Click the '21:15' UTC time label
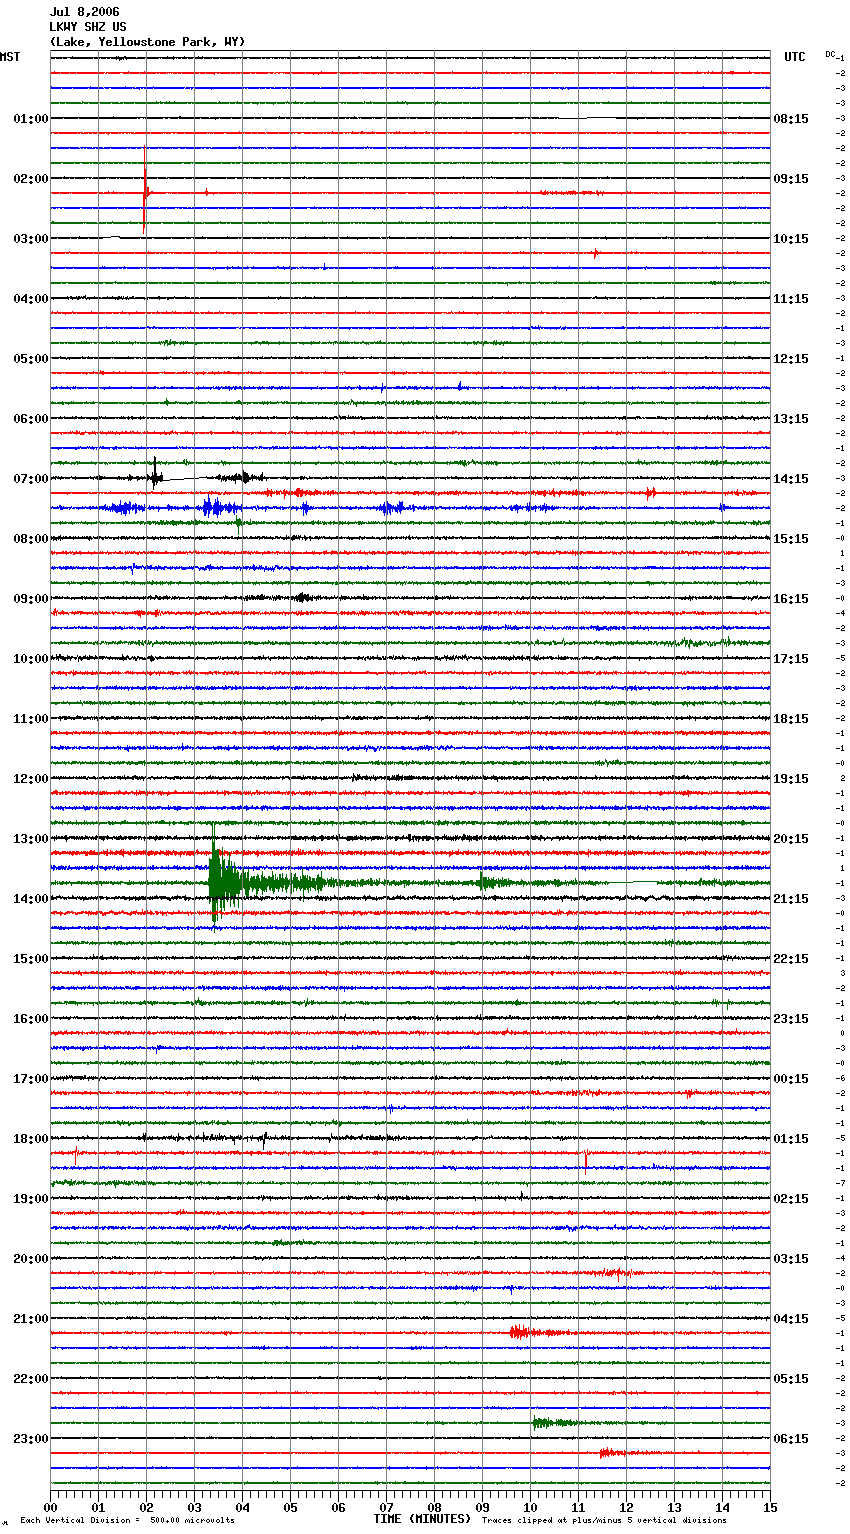Viewport: 850px width, 1534px height. pos(791,899)
